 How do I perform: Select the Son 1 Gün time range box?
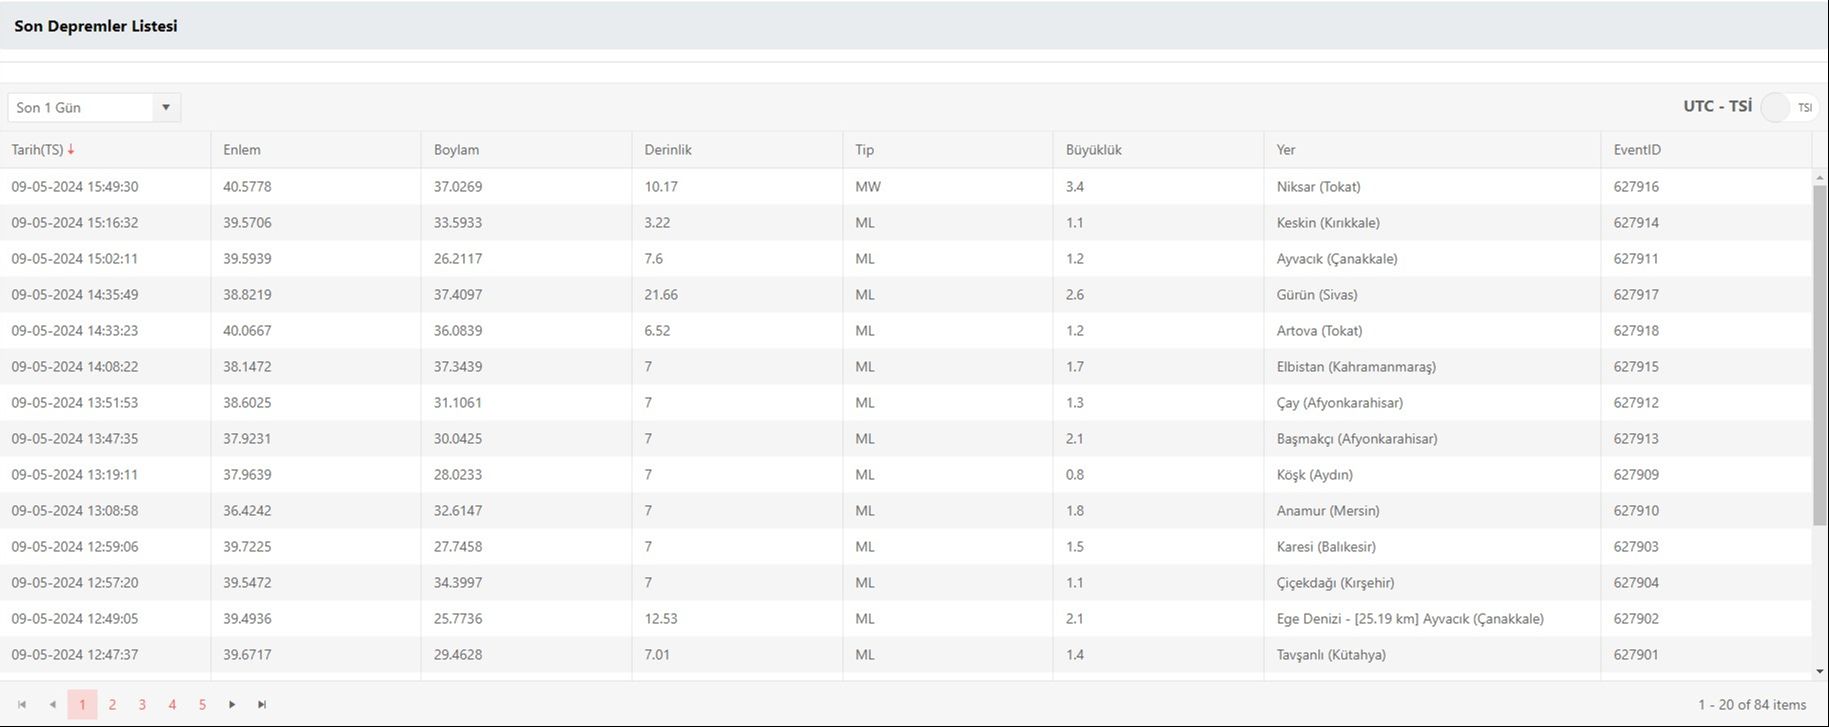(x=80, y=107)
